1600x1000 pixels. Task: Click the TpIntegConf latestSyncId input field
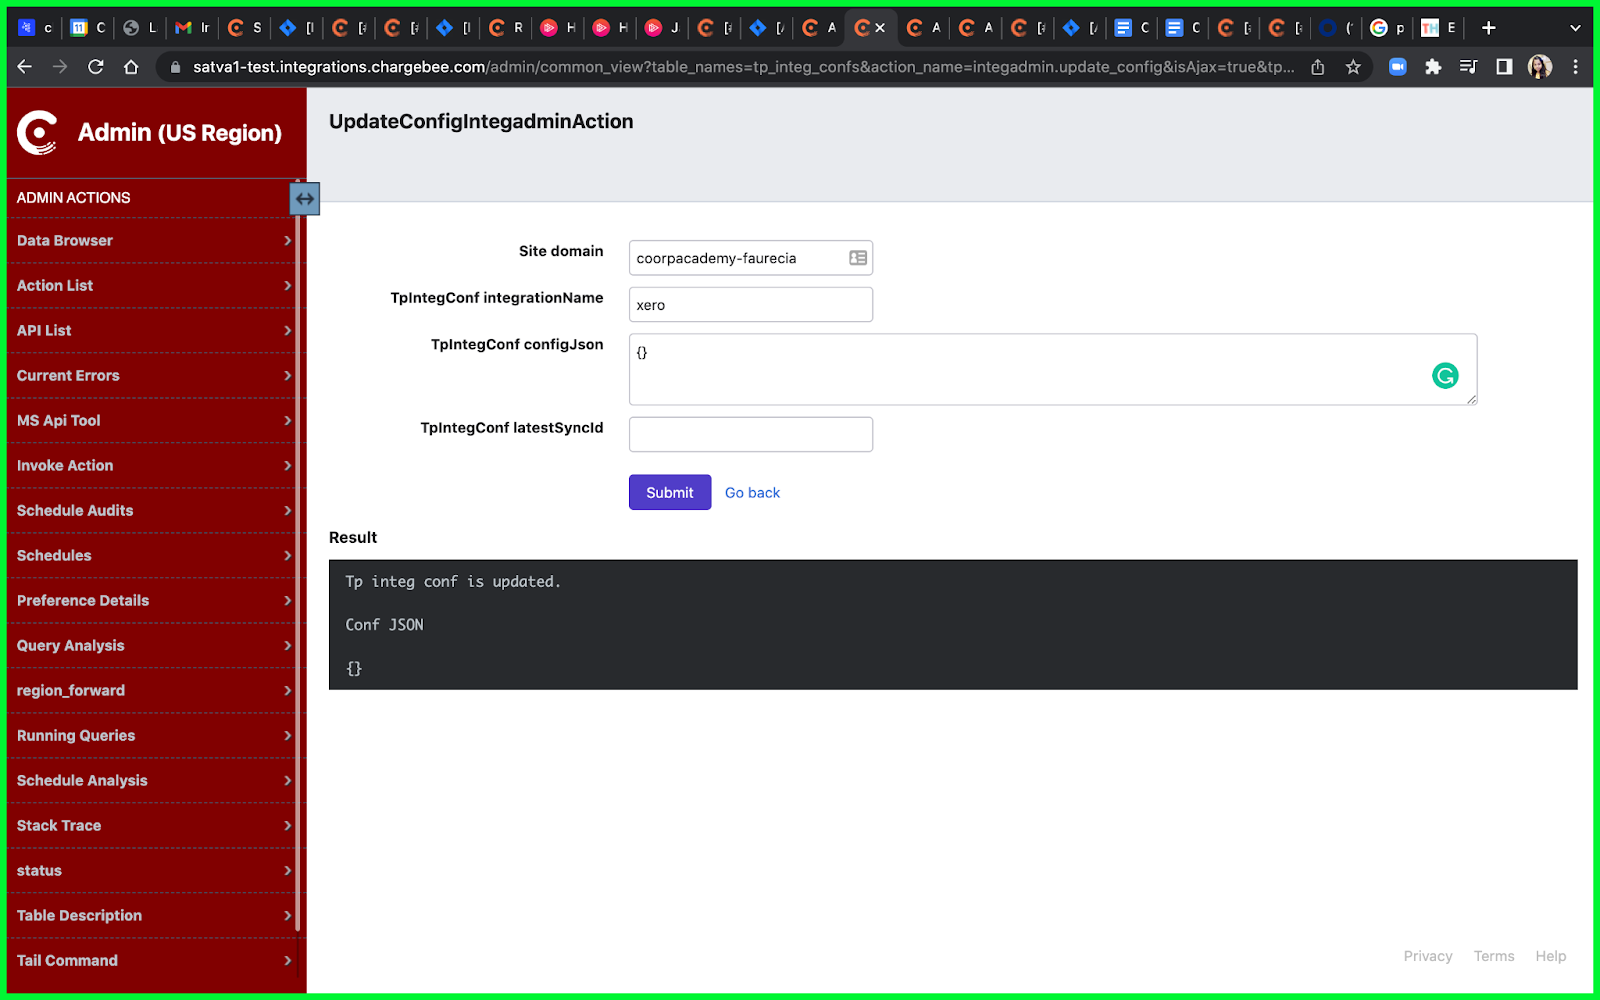coord(750,435)
